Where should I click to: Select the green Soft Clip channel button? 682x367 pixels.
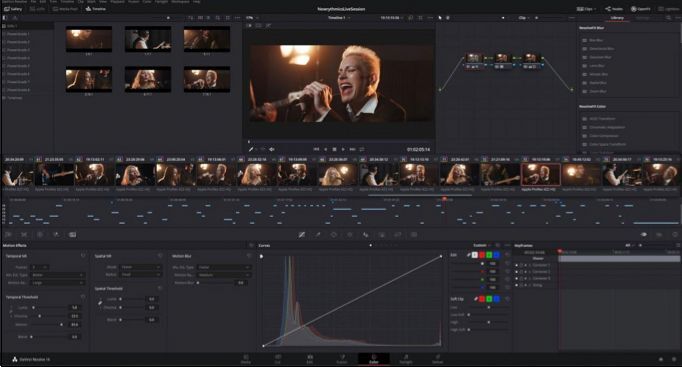(x=489, y=299)
